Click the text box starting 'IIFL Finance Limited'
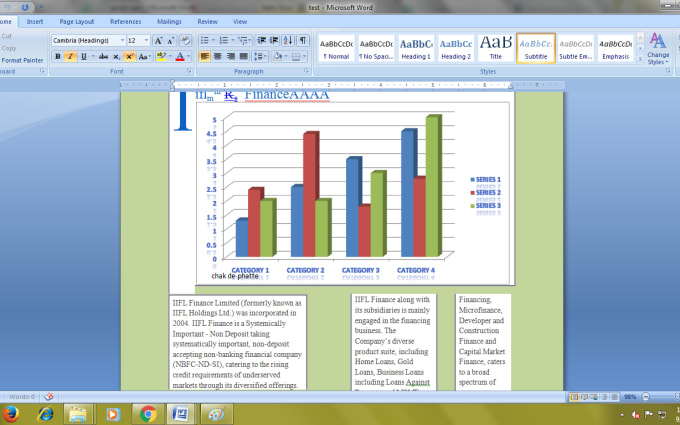 pos(238,343)
